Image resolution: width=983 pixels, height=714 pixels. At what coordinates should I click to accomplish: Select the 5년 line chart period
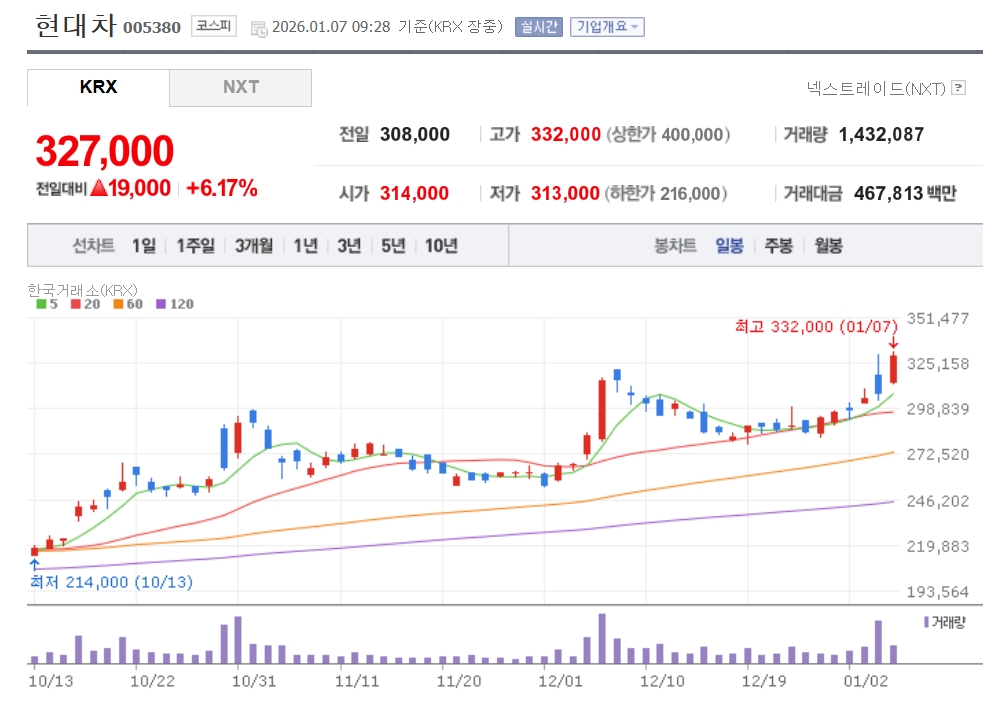(393, 245)
